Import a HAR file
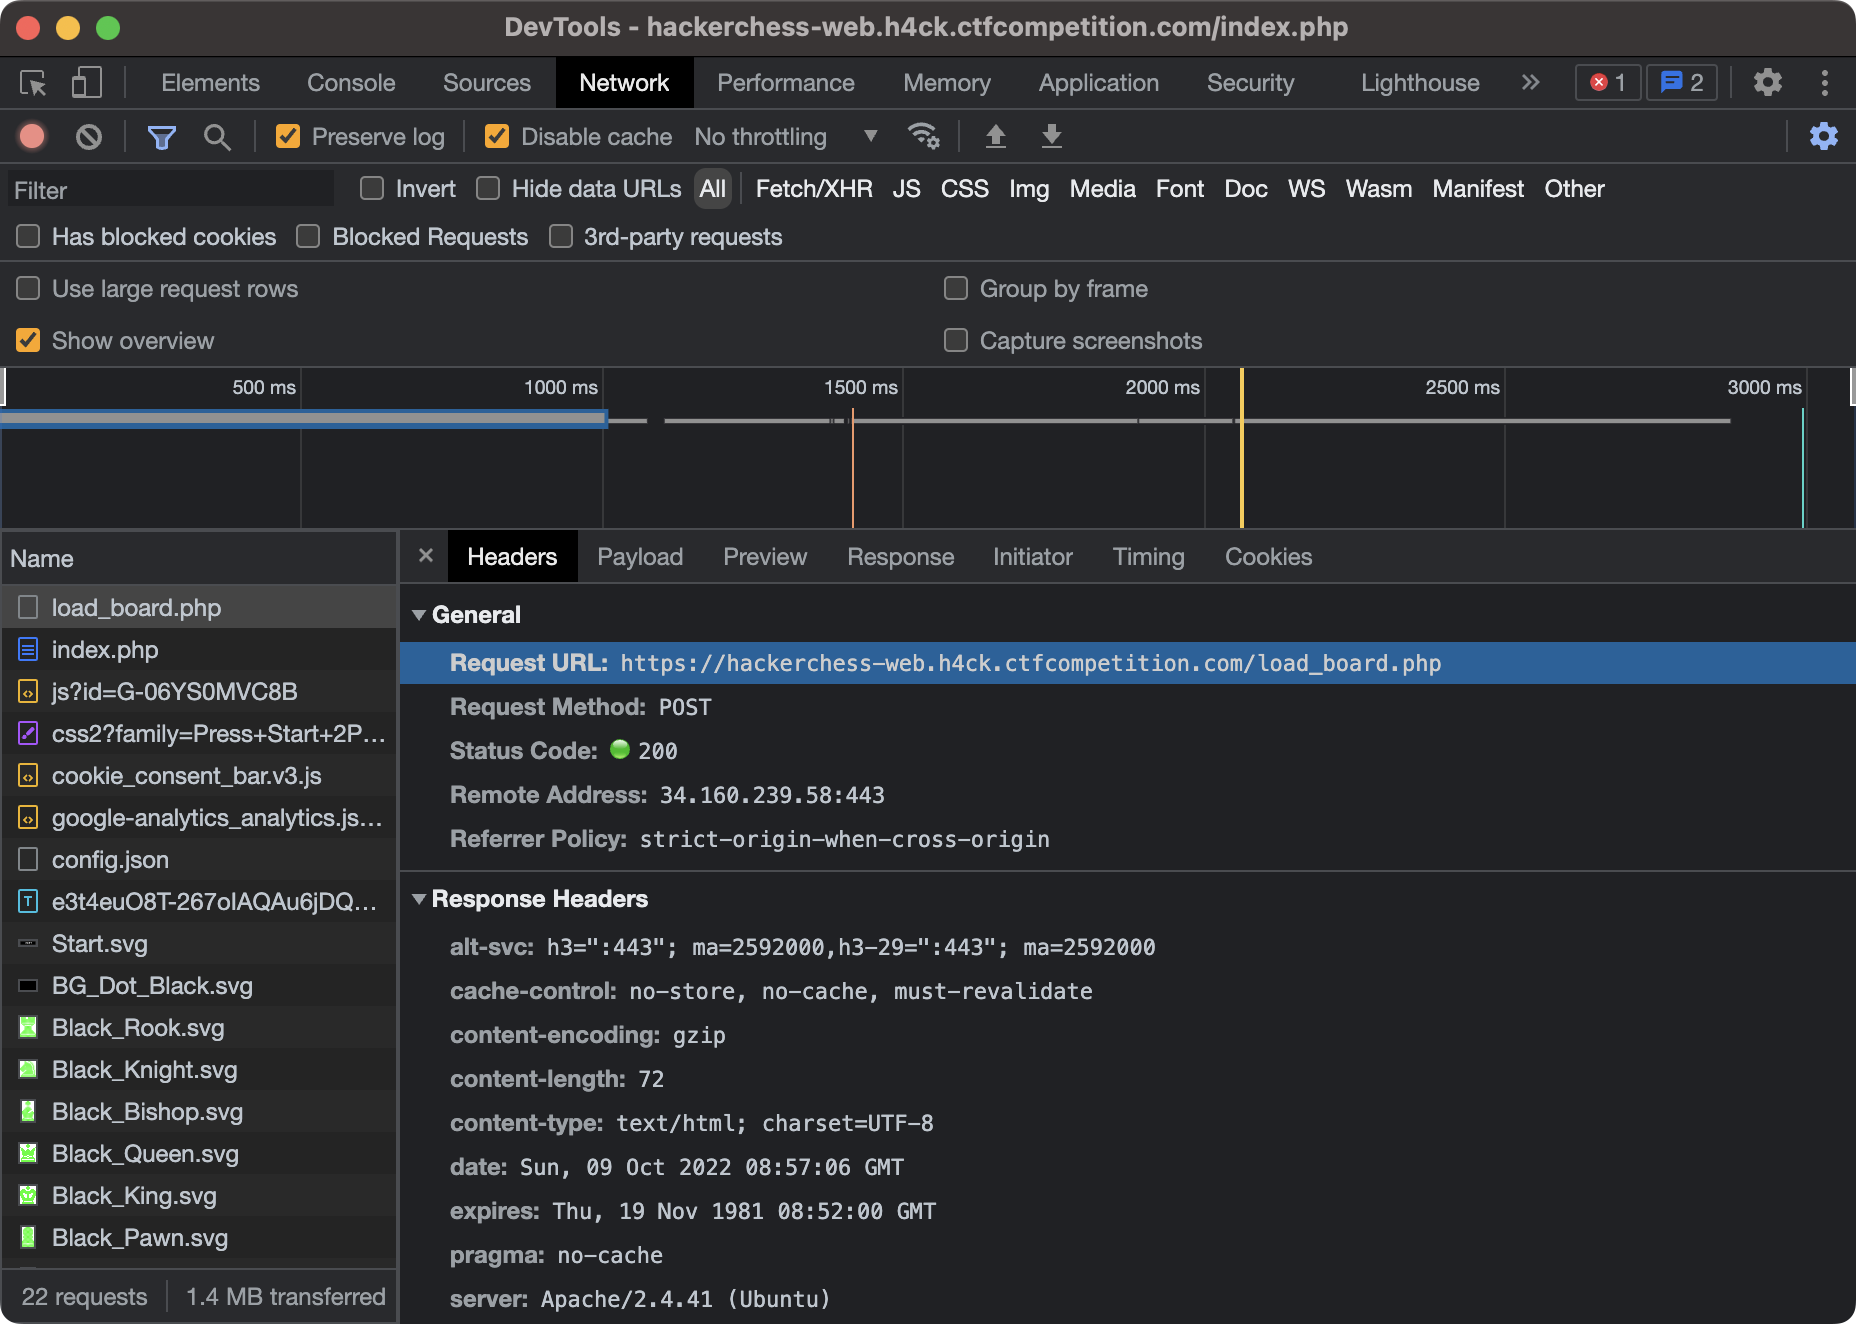This screenshot has height=1324, width=1856. (x=996, y=136)
